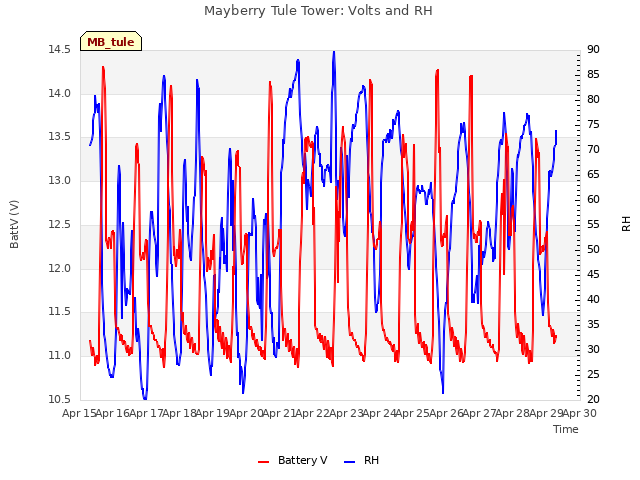Screen dimensions: 640x480
Task: Click the Apr 23 date label
Action: point(346,413)
